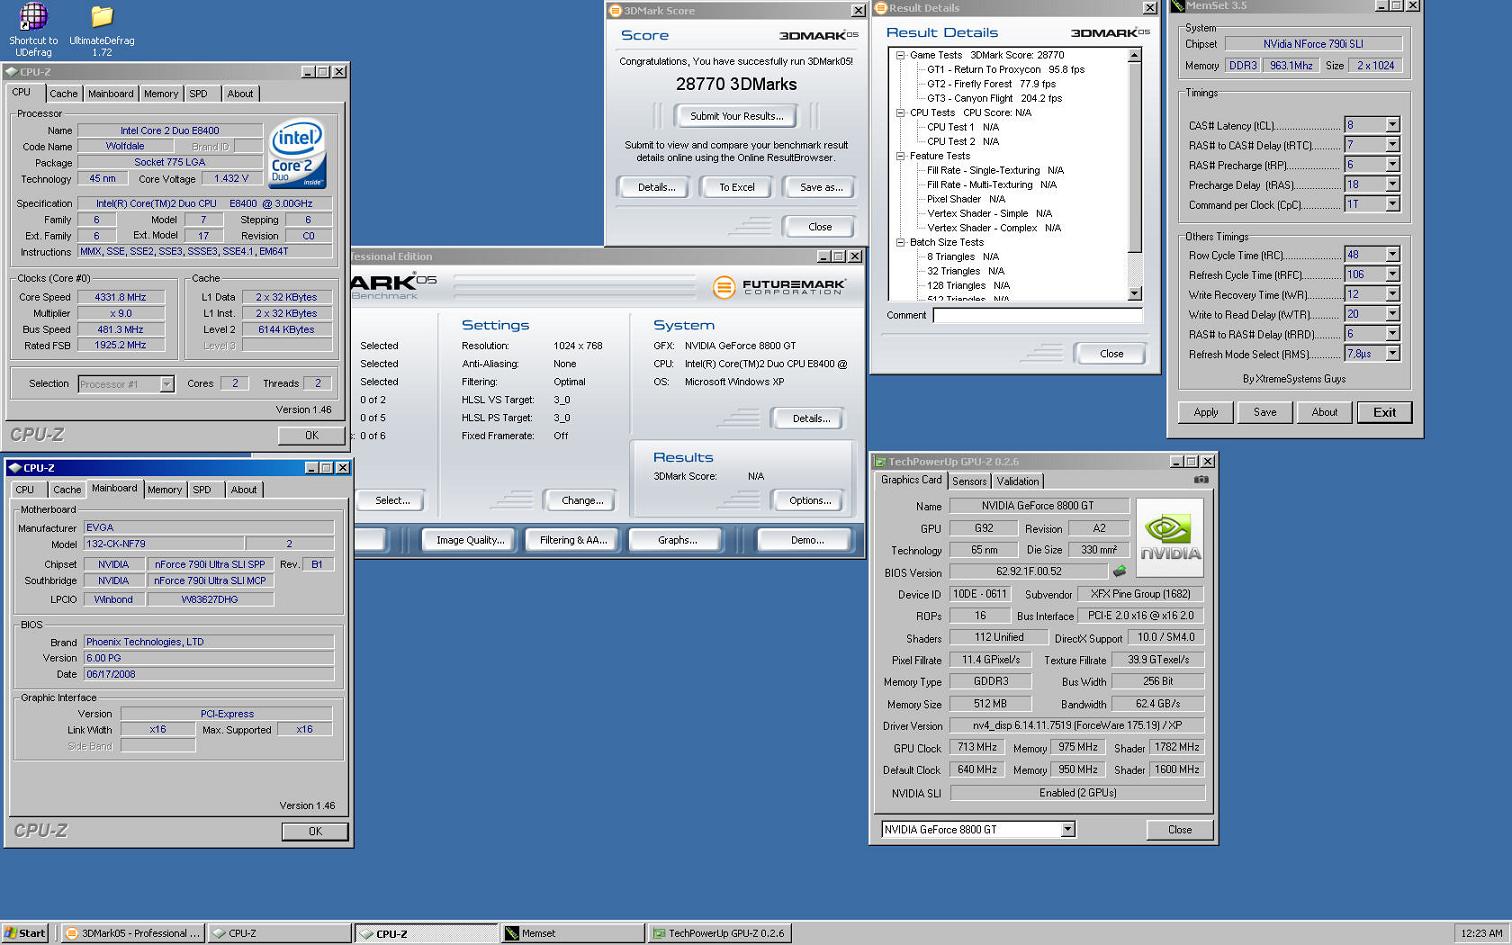Open the RAS# to CAS# Delay dropdown

(x=1392, y=145)
